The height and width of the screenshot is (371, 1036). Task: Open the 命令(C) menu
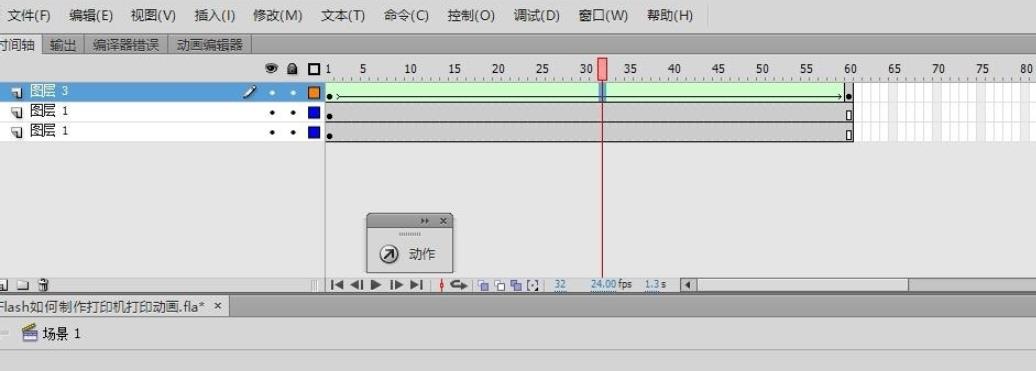(406, 15)
